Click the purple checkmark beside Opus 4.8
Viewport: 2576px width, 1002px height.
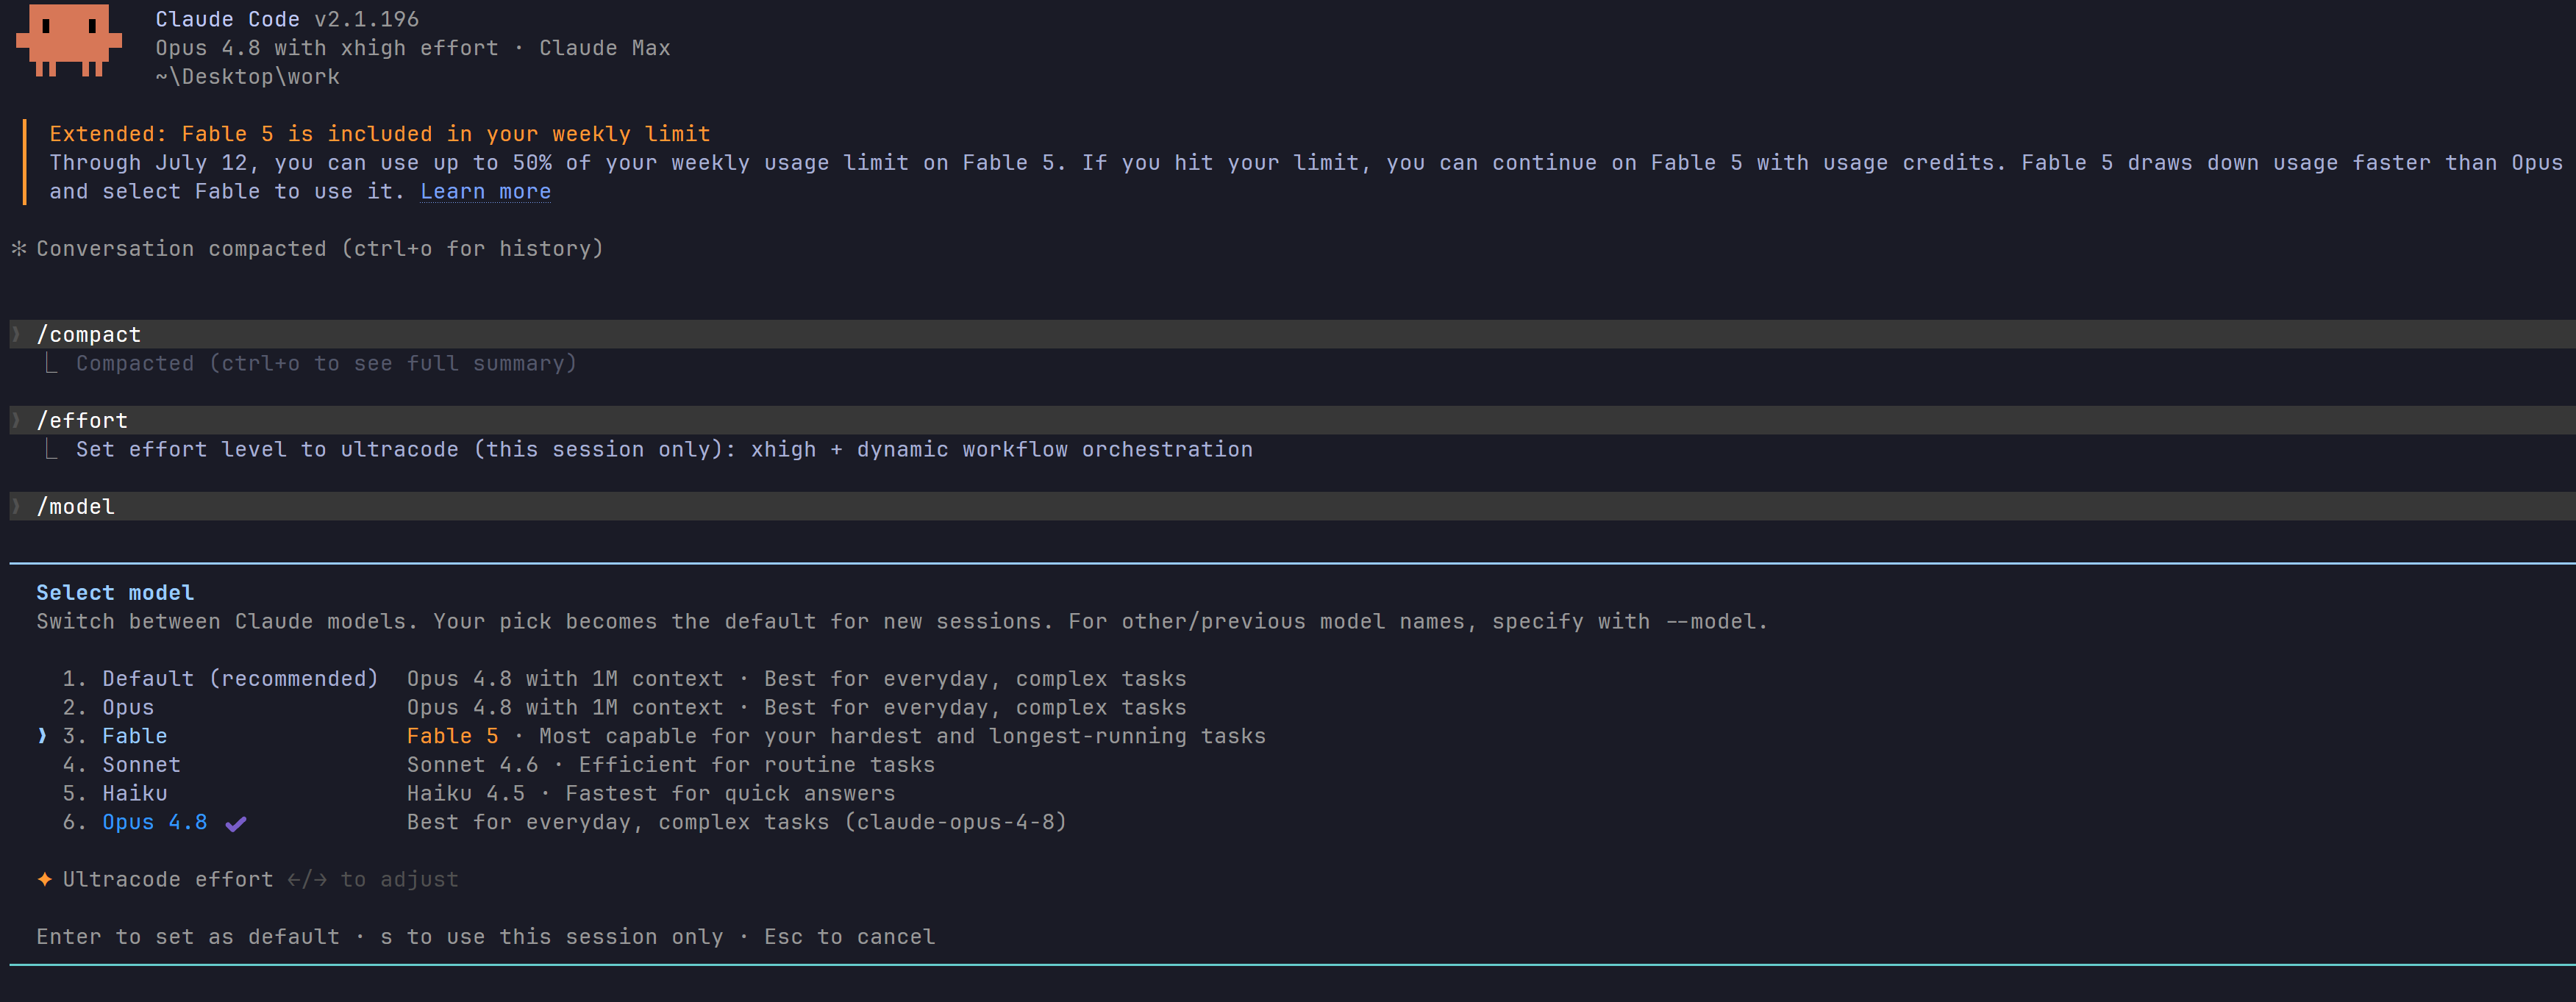[x=236, y=824]
